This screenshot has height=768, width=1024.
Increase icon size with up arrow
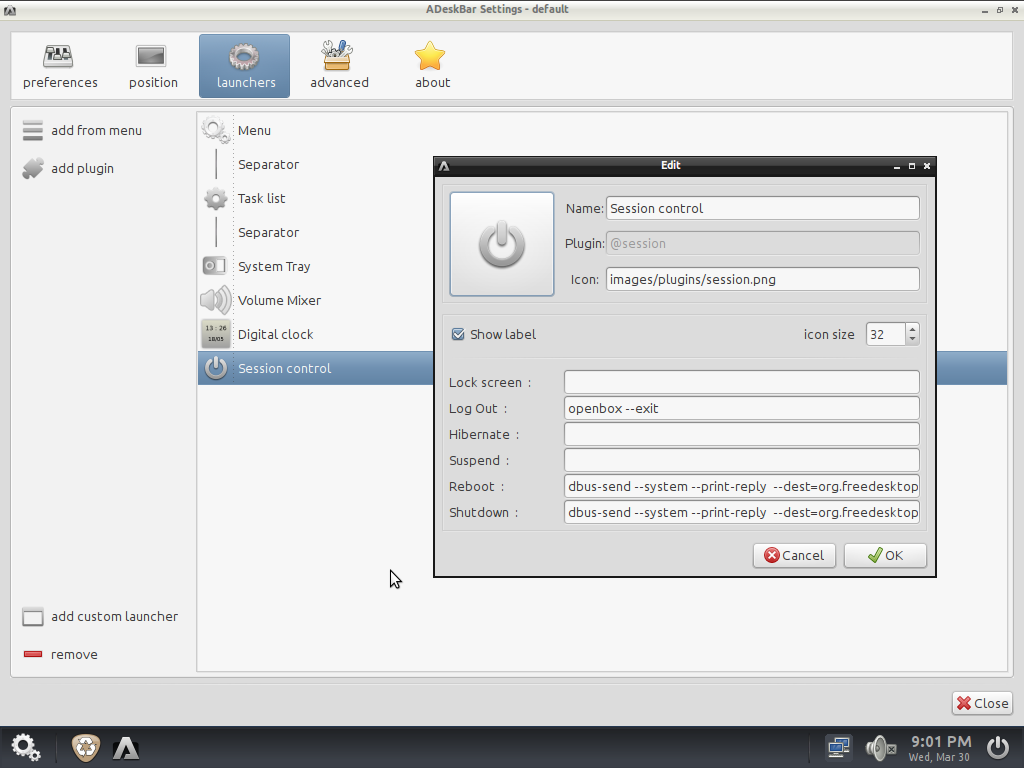pyautogui.click(x=912, y=329)
